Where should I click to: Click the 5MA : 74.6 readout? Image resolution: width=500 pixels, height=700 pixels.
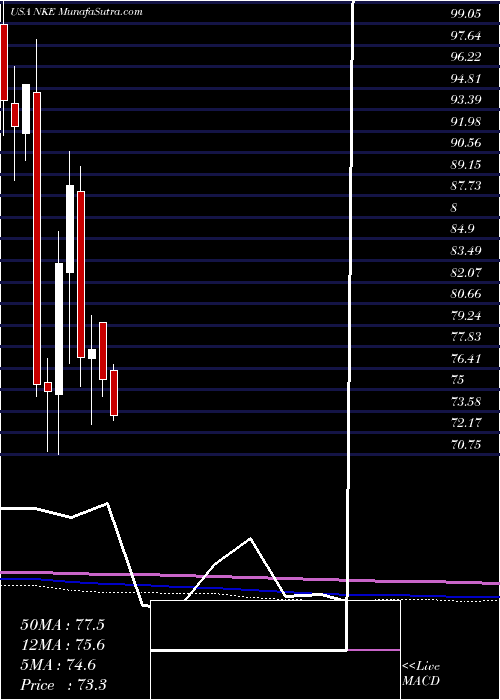tap(58, 665)
